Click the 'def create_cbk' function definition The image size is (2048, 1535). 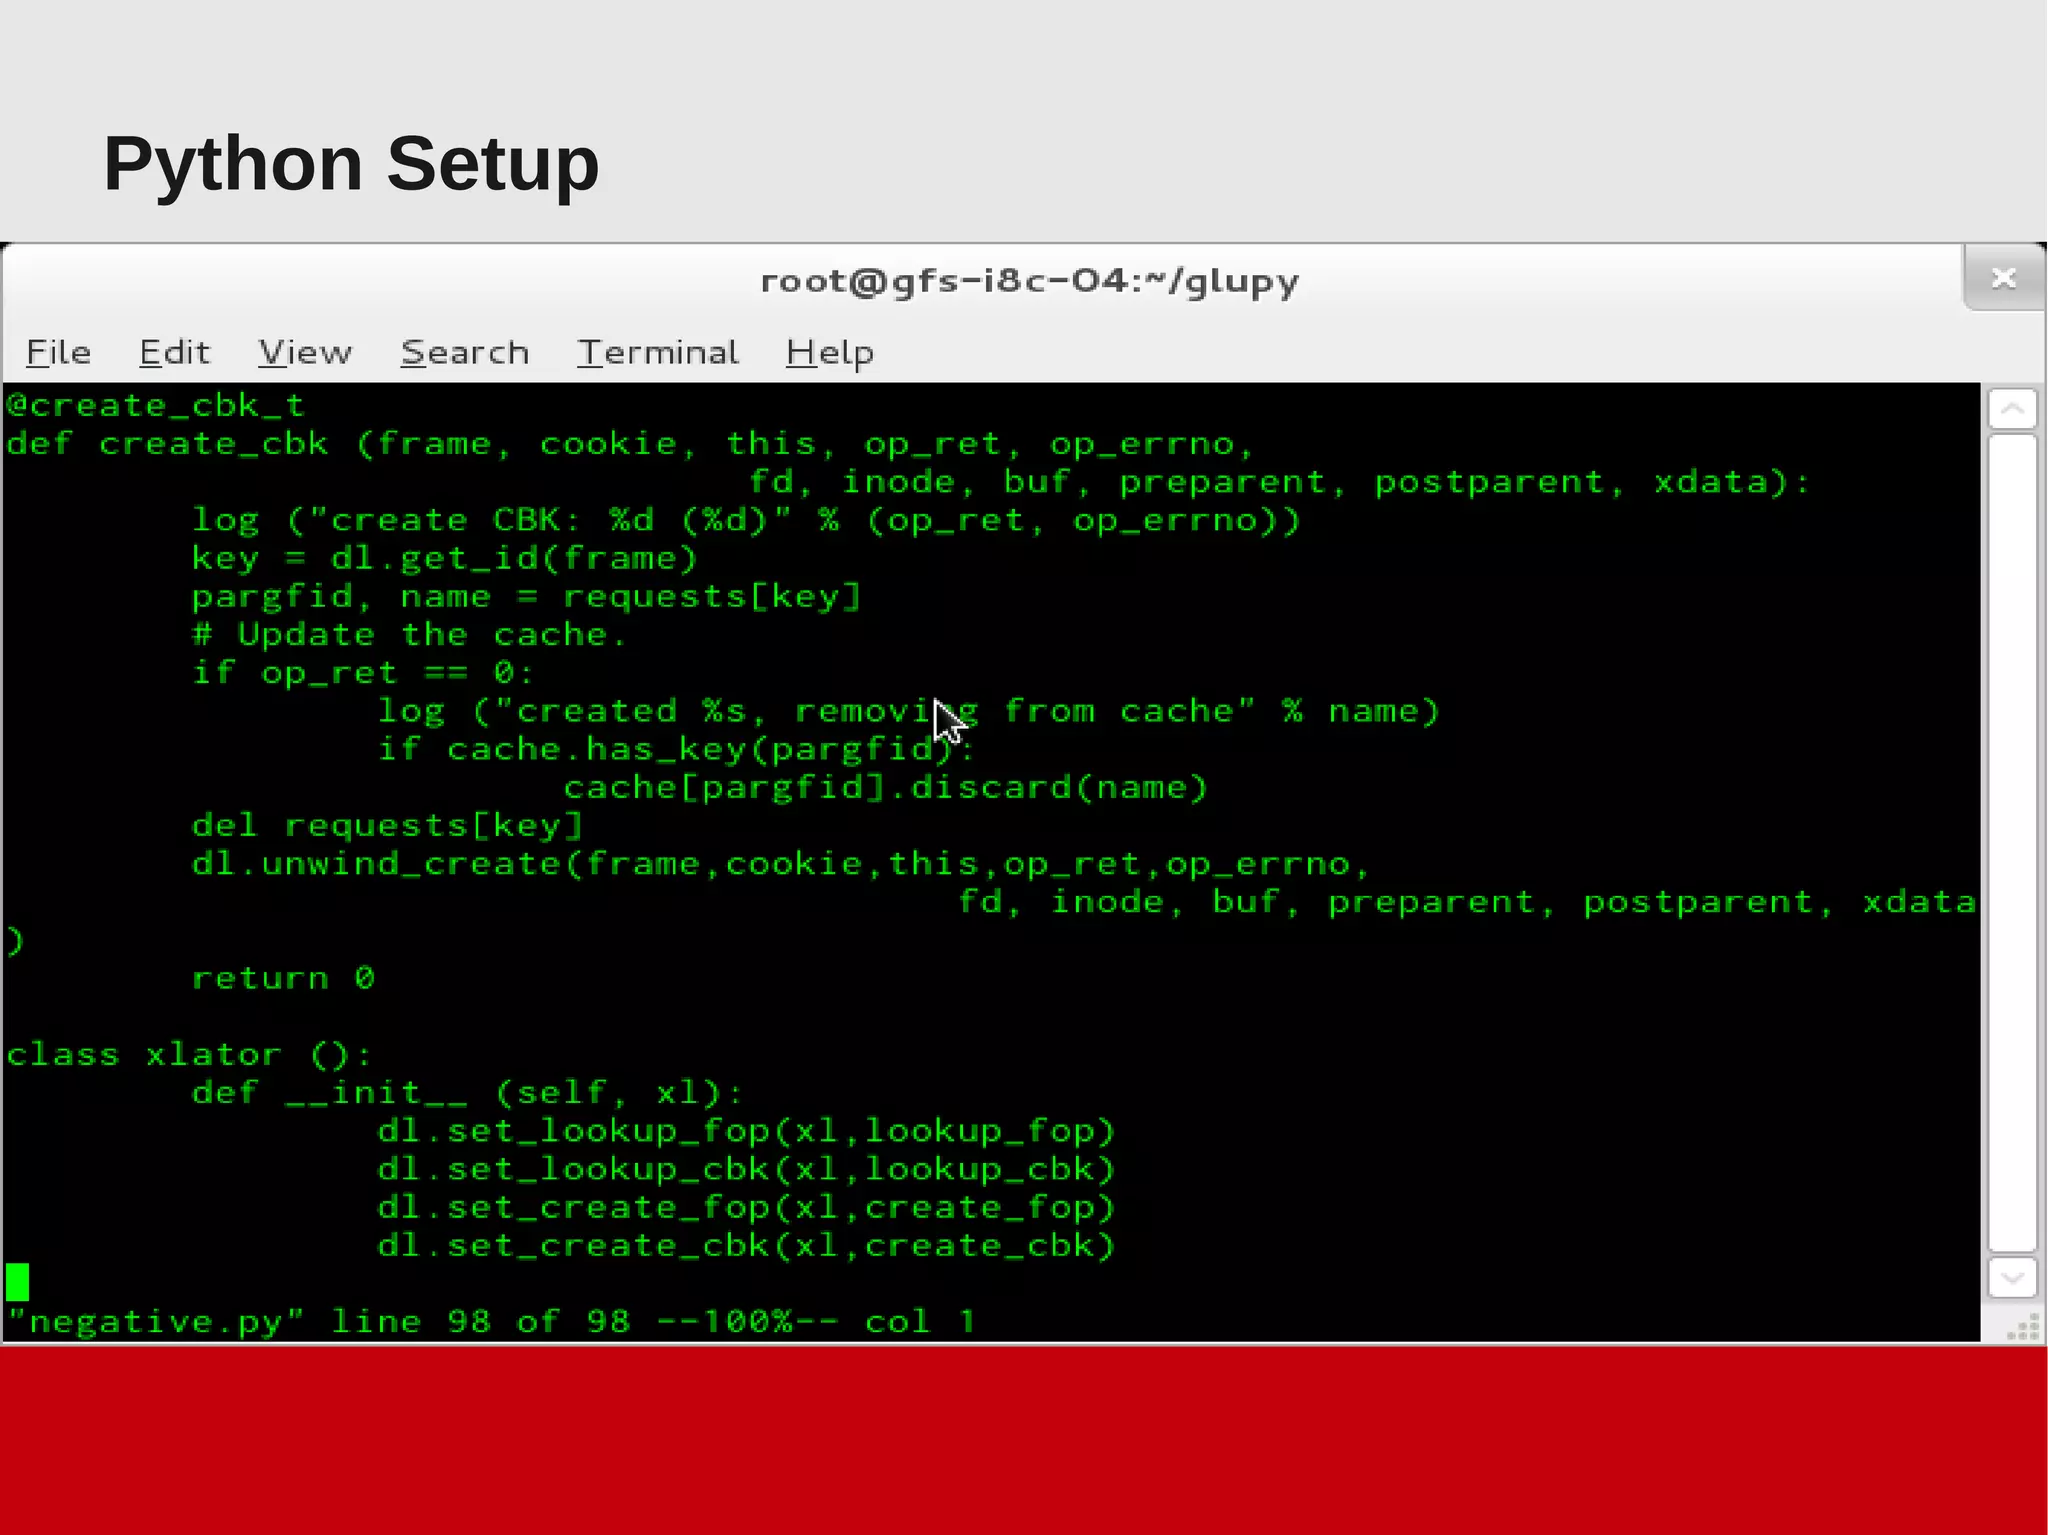(x=630, y=443)
